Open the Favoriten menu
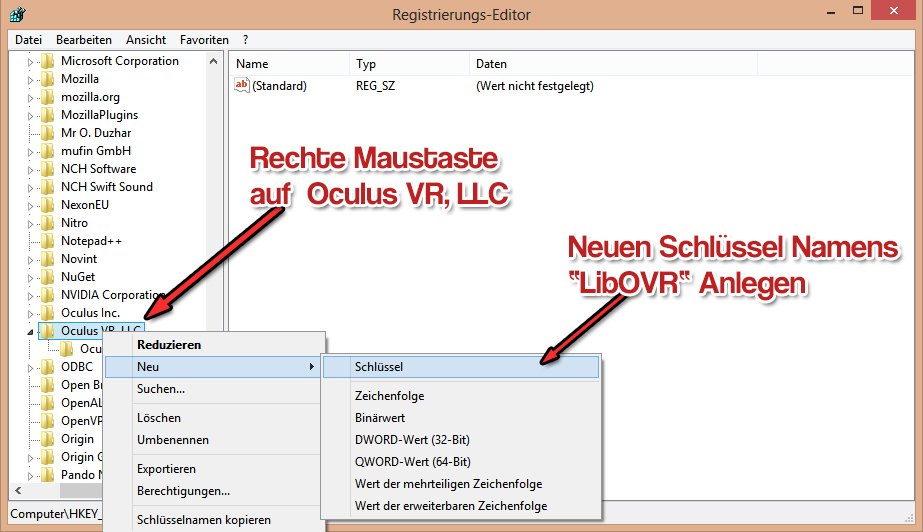Image resolution: width=923 pixels, height=532 pixels. (x=204, y=40)
